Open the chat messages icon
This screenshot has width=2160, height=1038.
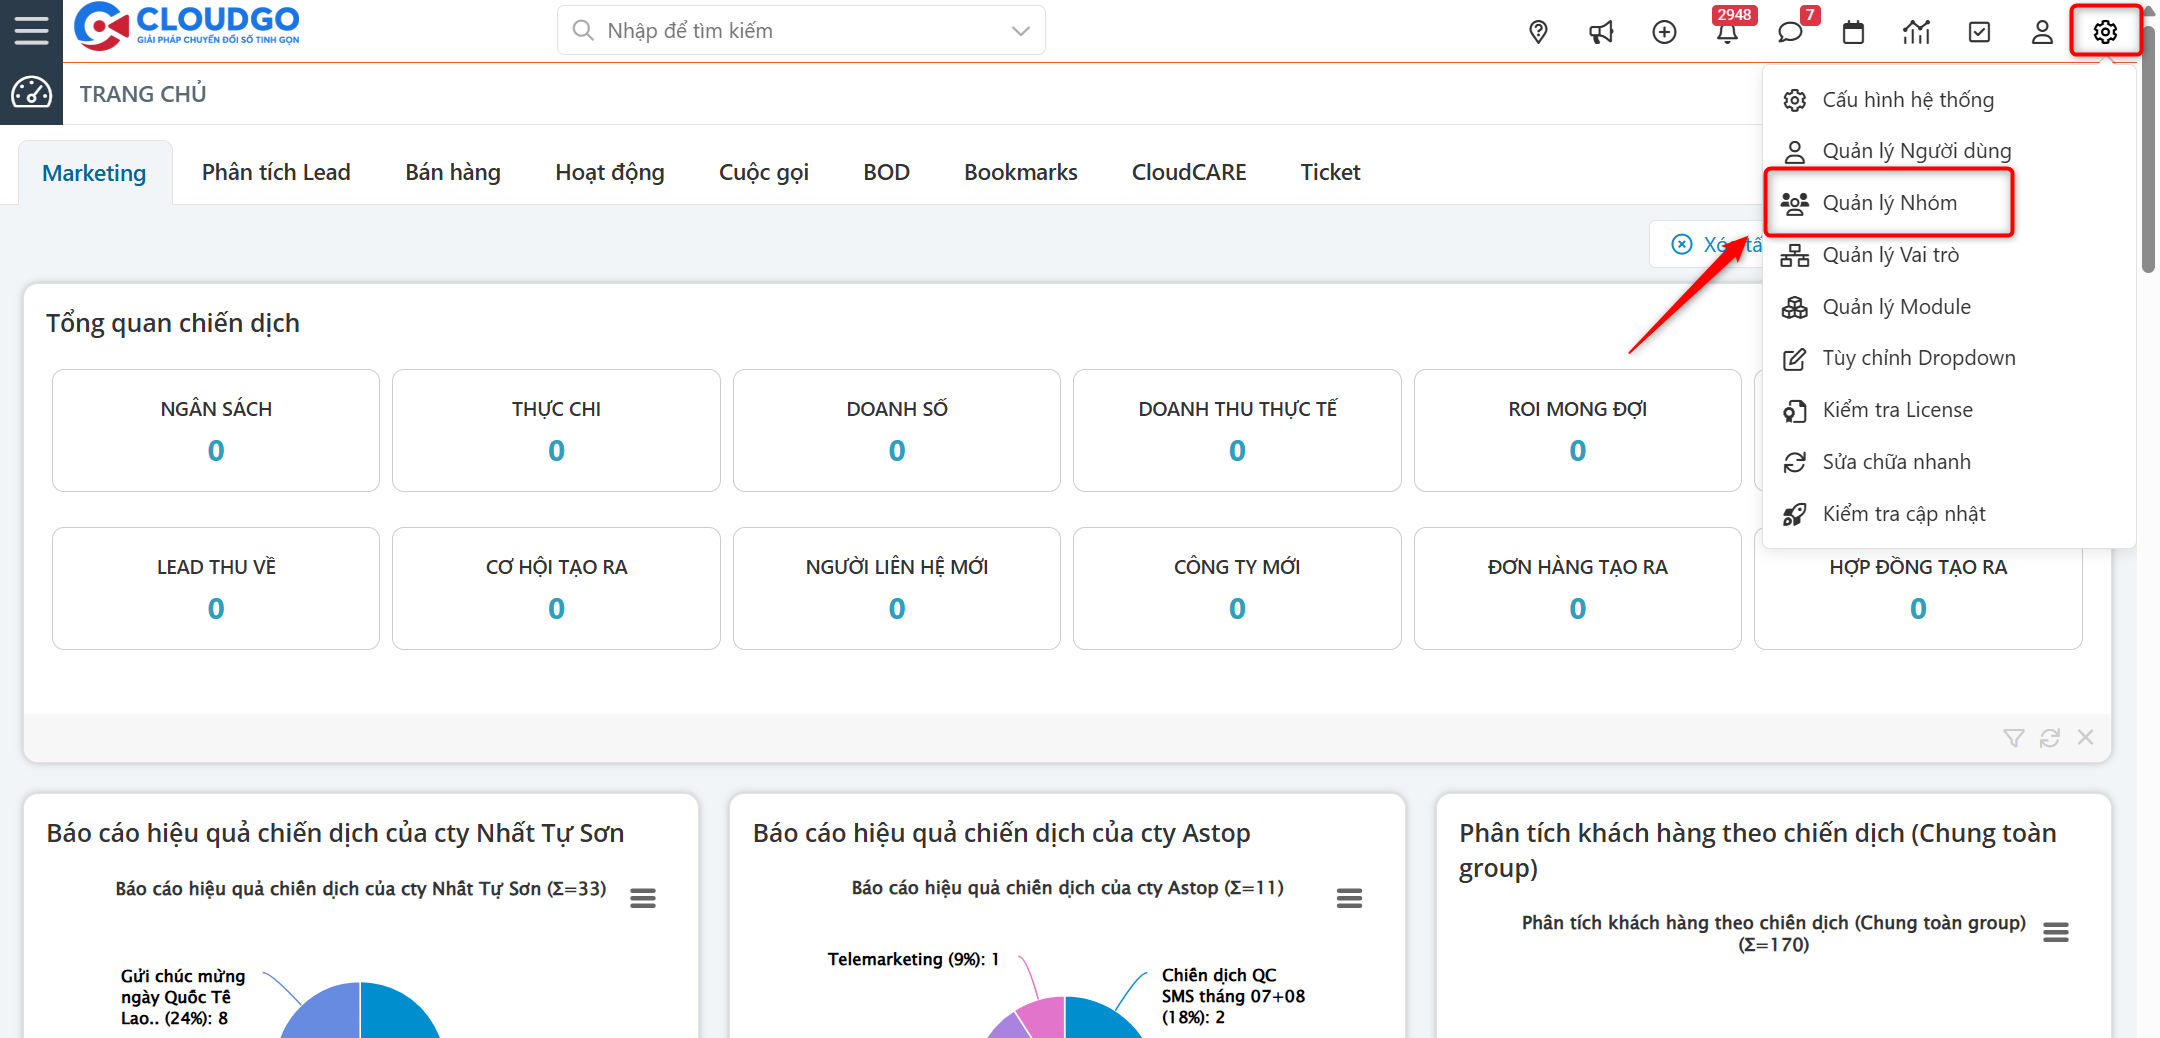(1790, 32)
